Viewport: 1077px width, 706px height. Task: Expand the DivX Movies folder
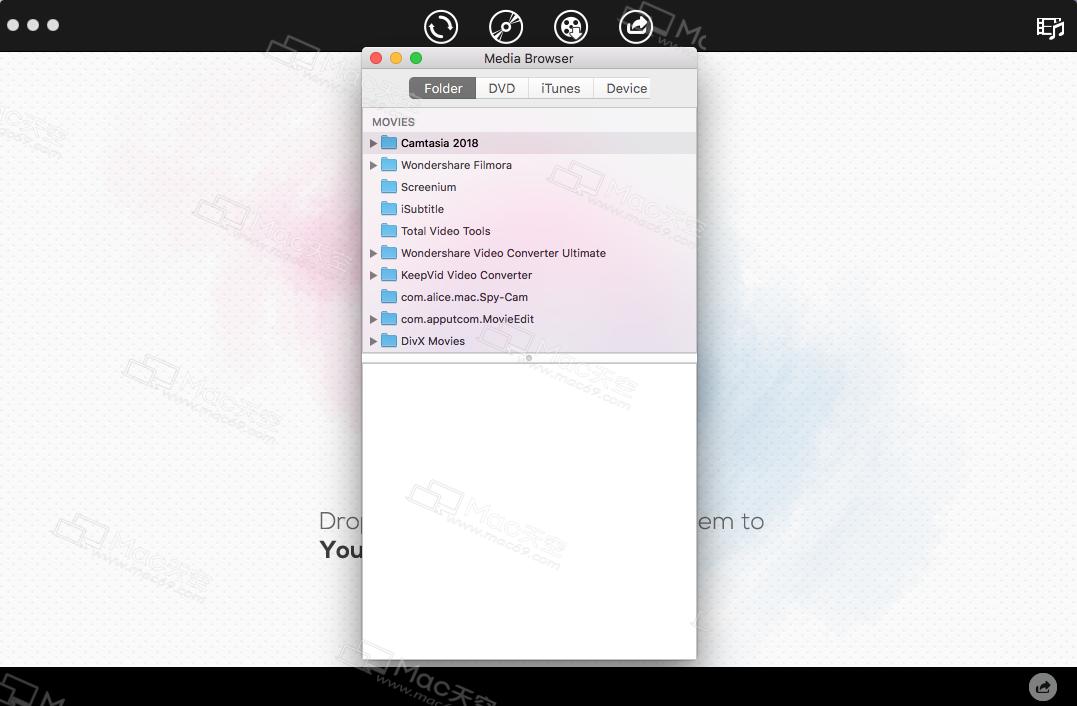click(x=374, y=341)
